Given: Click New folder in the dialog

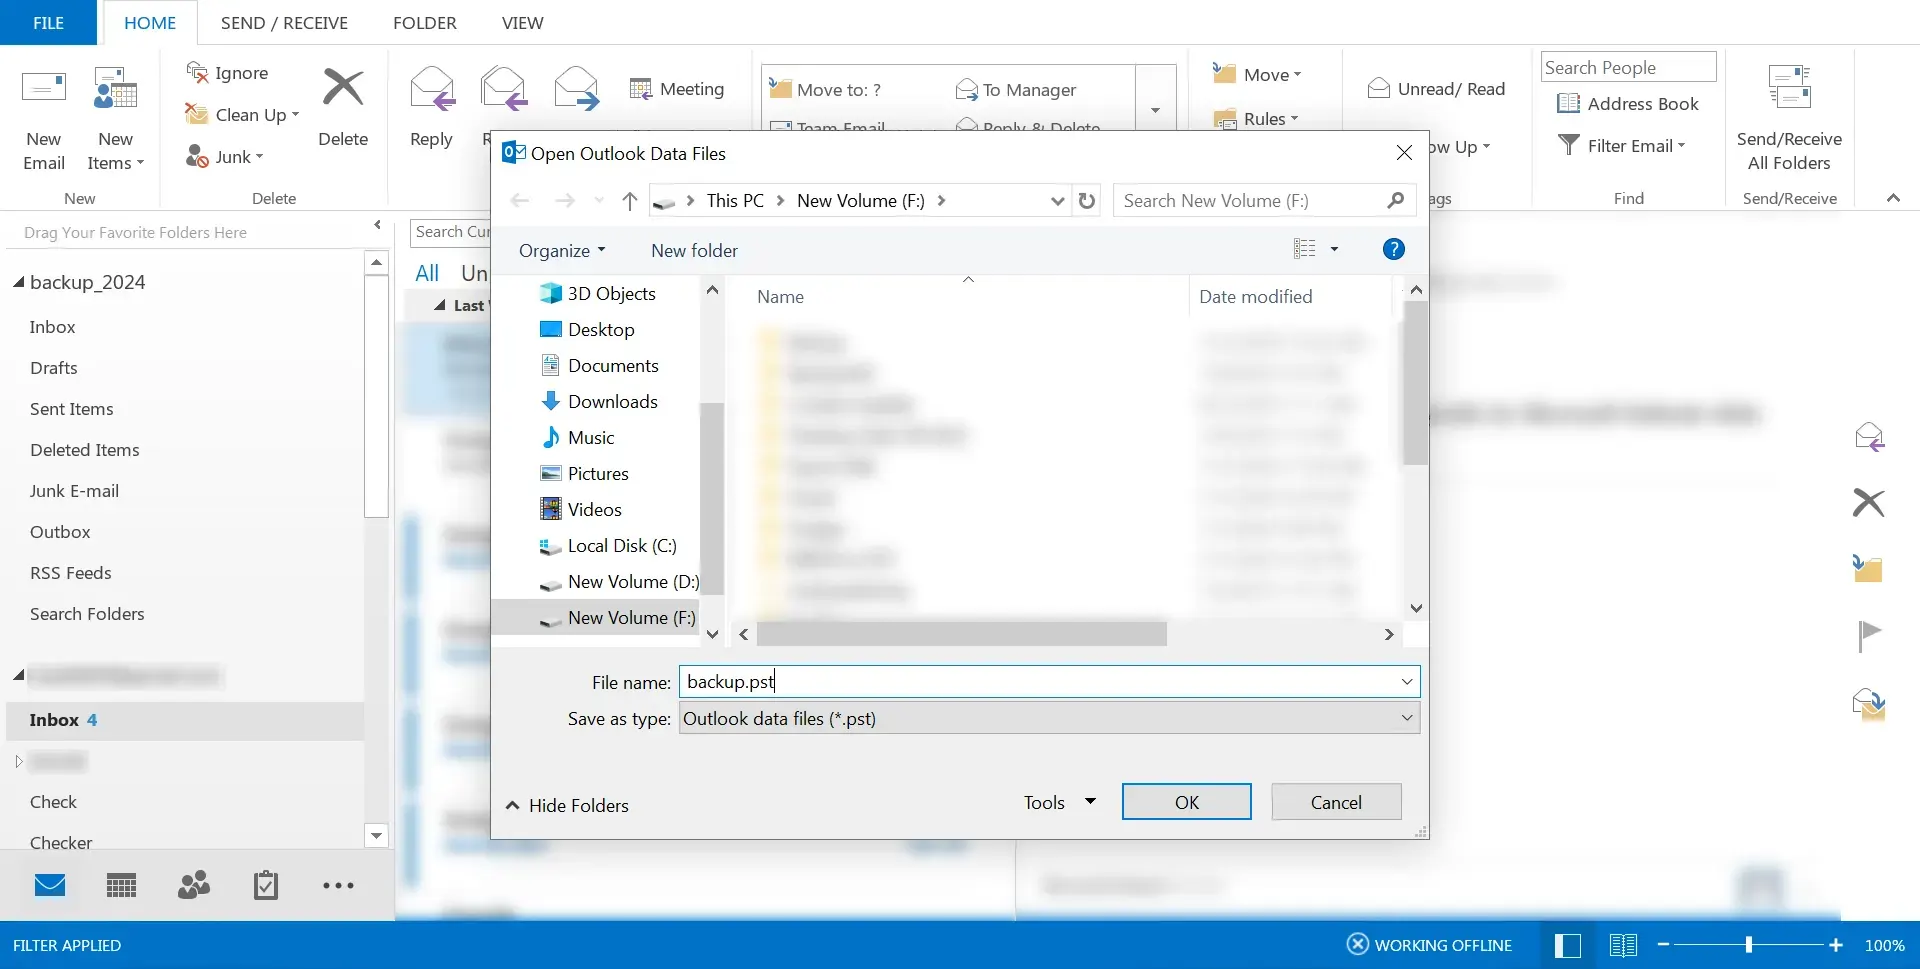Looking at the screenshot, I should point(694,250).
